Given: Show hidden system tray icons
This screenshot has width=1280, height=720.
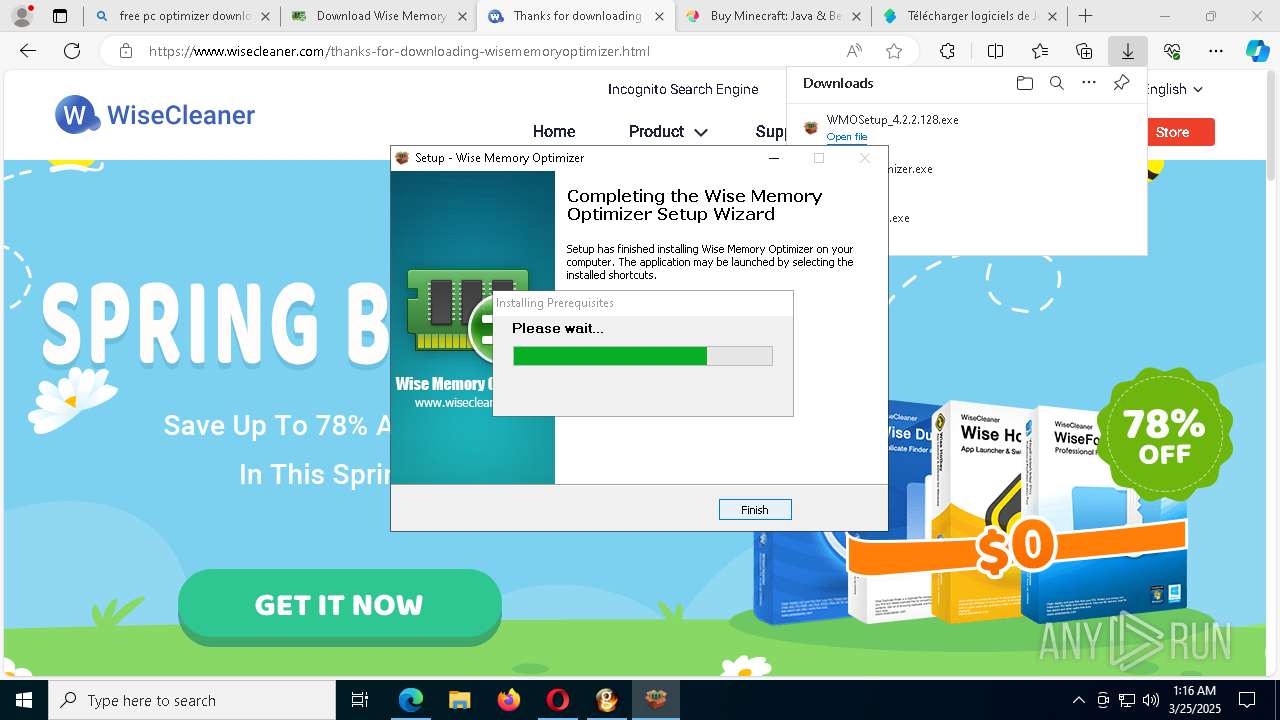Looking at the screenshot, I should pos(1078,700).
